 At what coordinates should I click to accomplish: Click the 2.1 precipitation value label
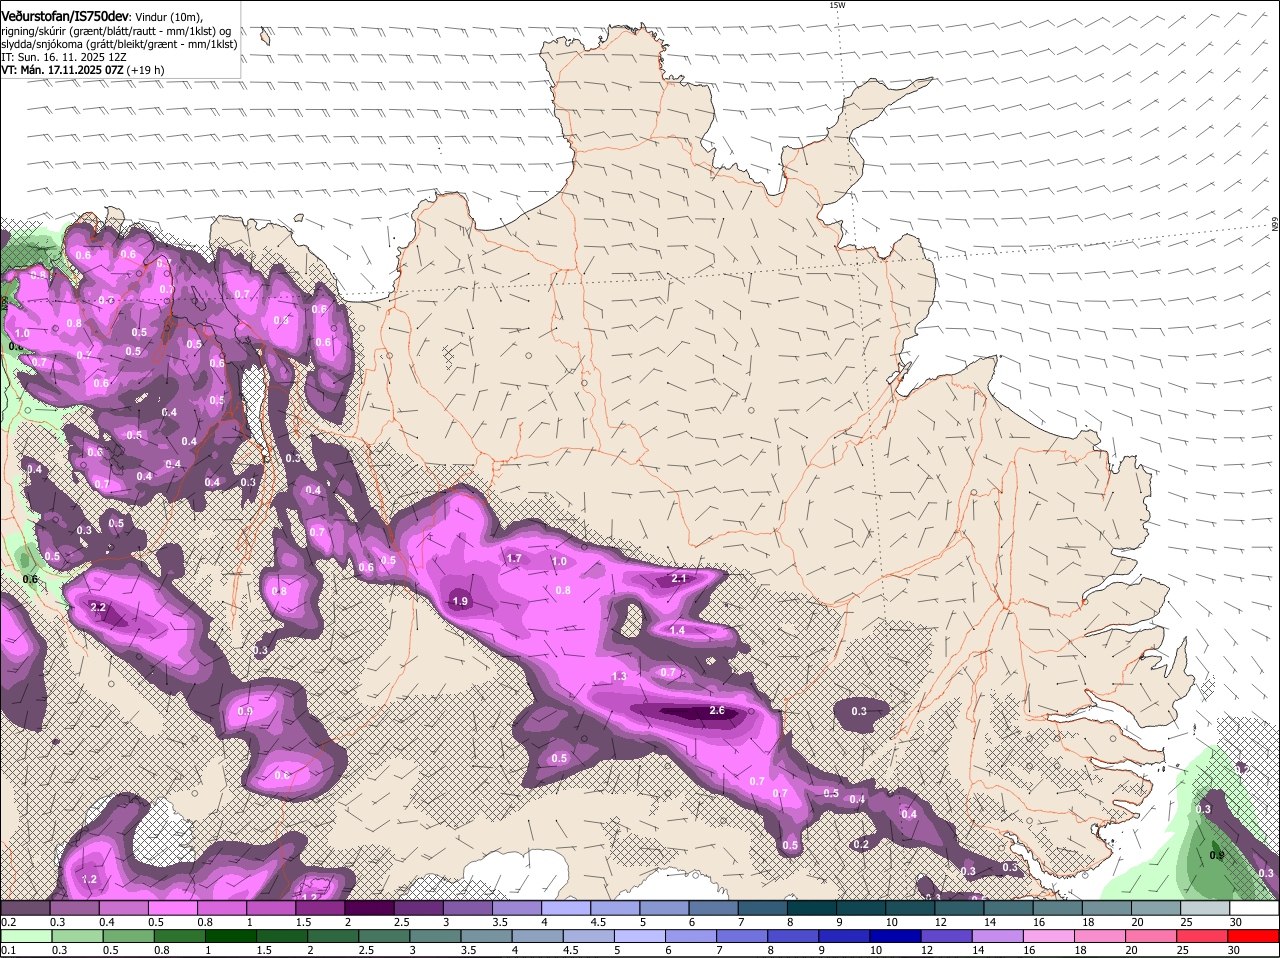click(679, 578)
